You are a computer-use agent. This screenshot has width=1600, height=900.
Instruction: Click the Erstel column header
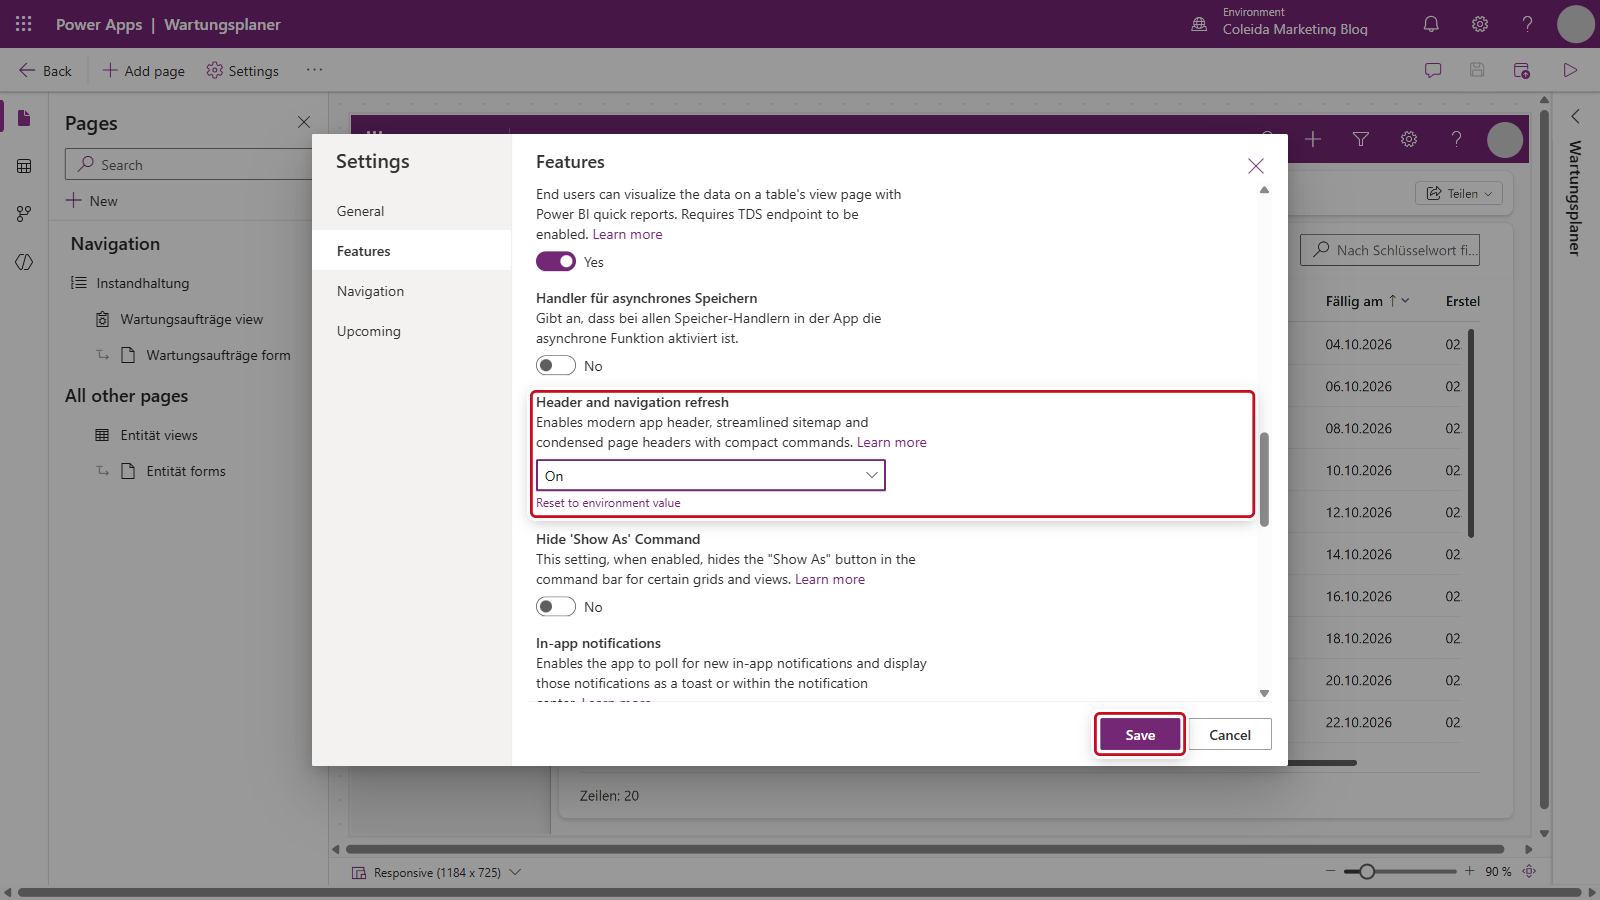point(1462,301)
